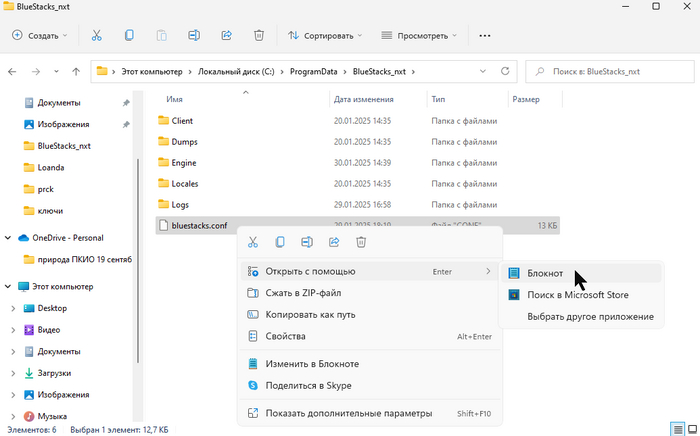This screenshot has height=436, width=700.
Task: Click Изменить в Блокноте menu entry
Action: [369, 364]
